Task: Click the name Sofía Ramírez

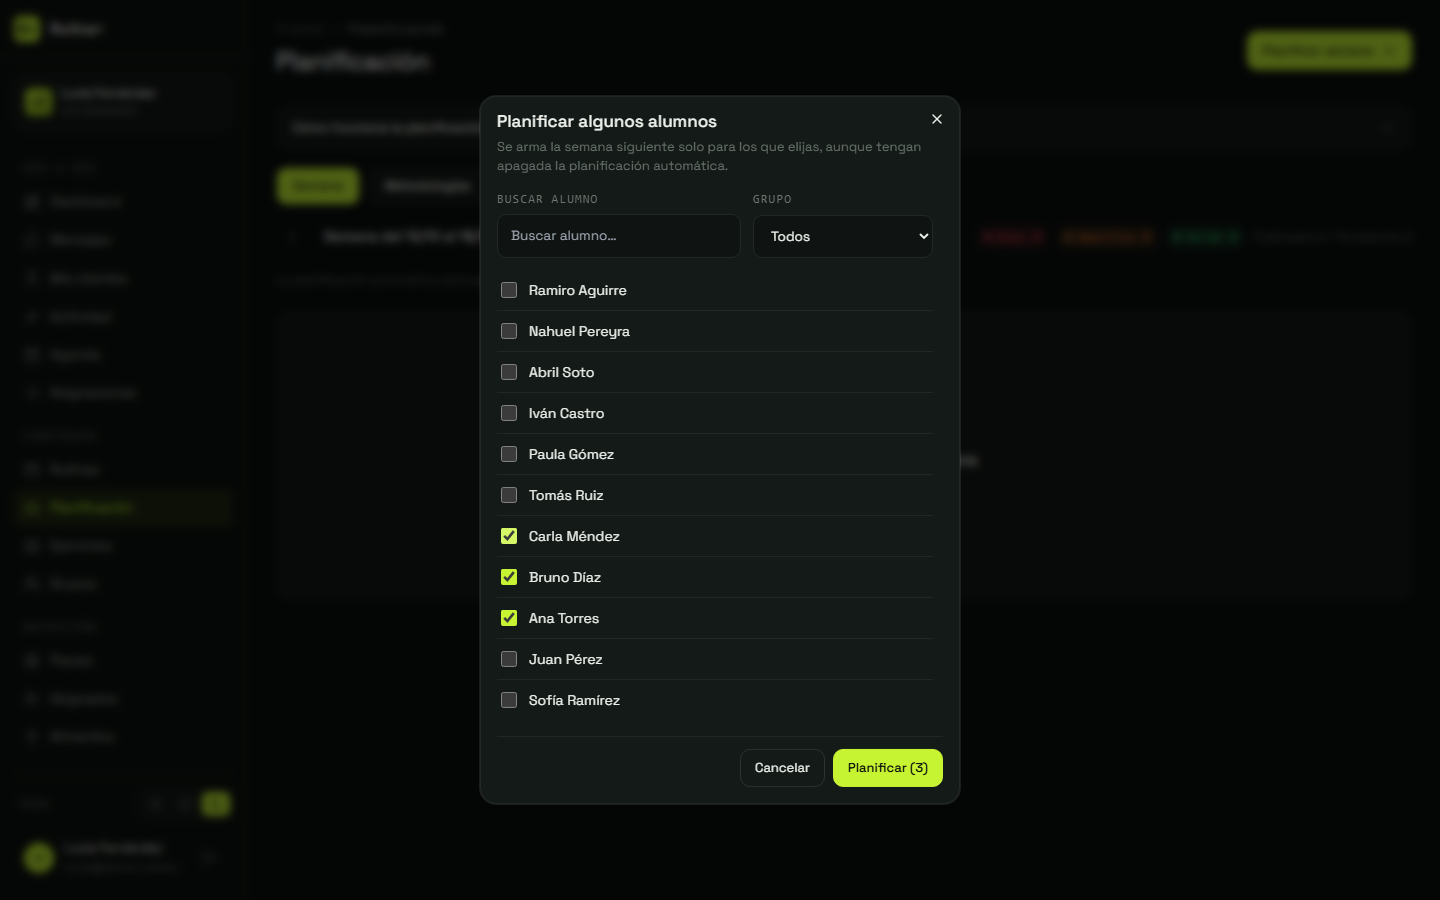Action: 574,700
